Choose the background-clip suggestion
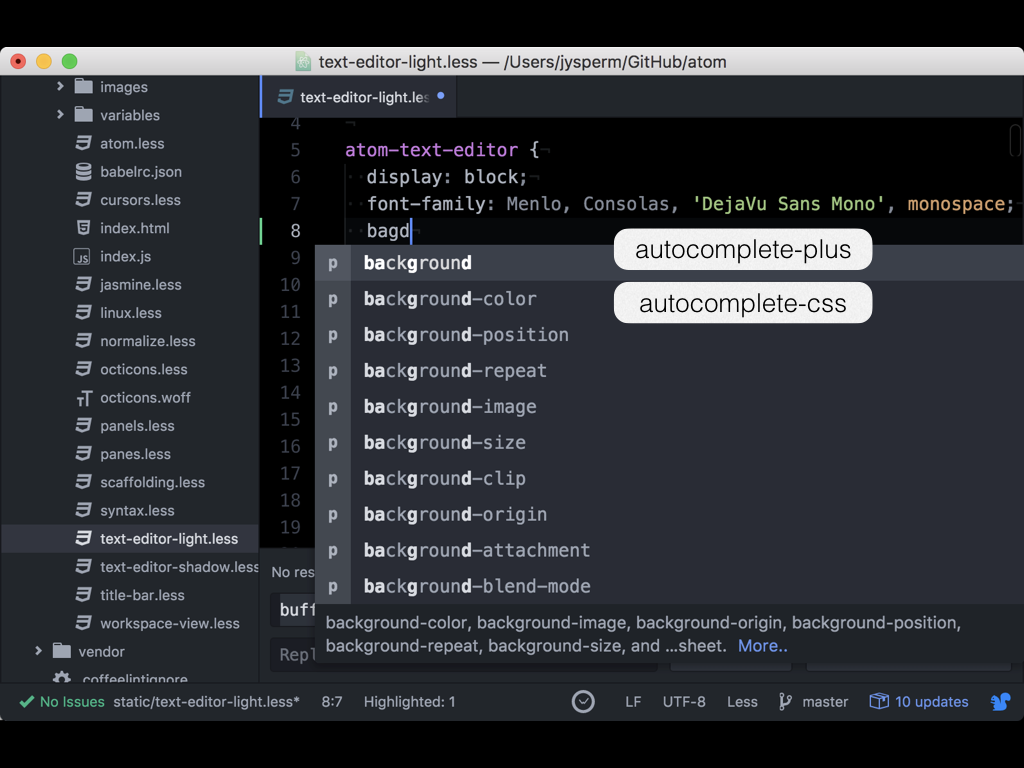This screenshot has width=1024, height=768. pos(669,478)
